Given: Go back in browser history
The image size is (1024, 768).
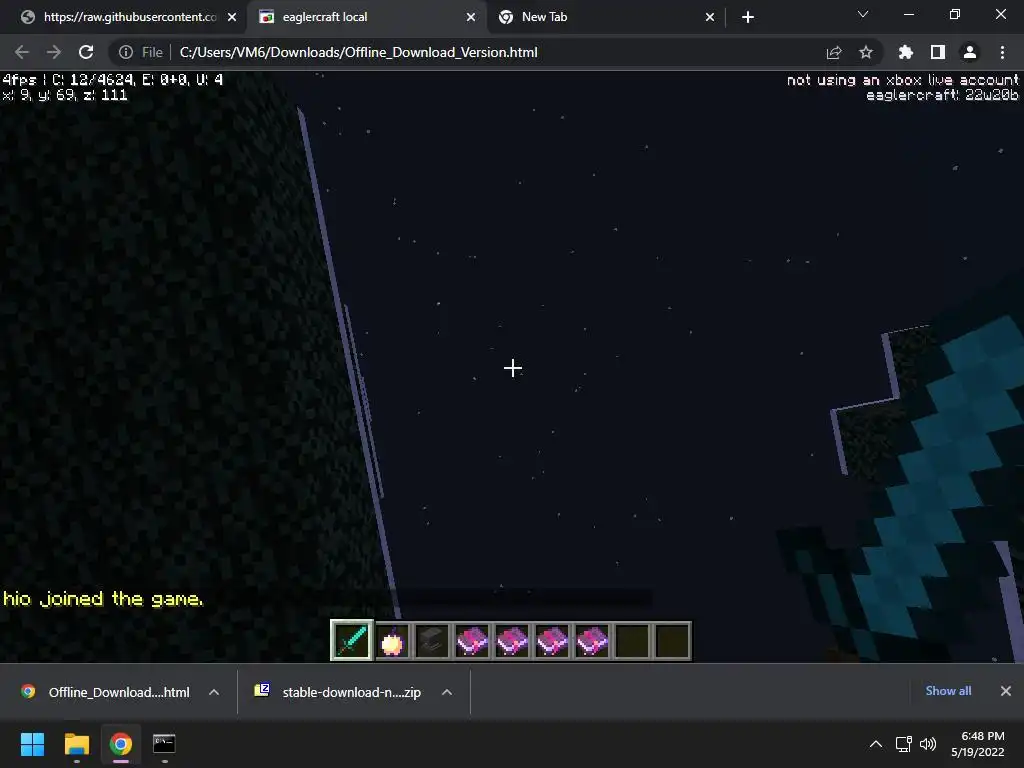Looking at the screenshot, I should tap(22, 52).
